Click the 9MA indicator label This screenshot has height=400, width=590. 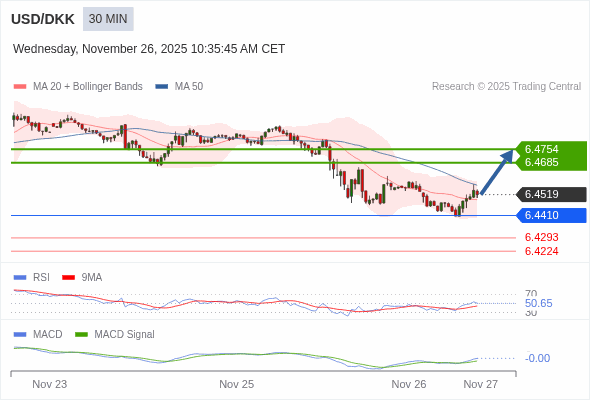tap(92, 277)
